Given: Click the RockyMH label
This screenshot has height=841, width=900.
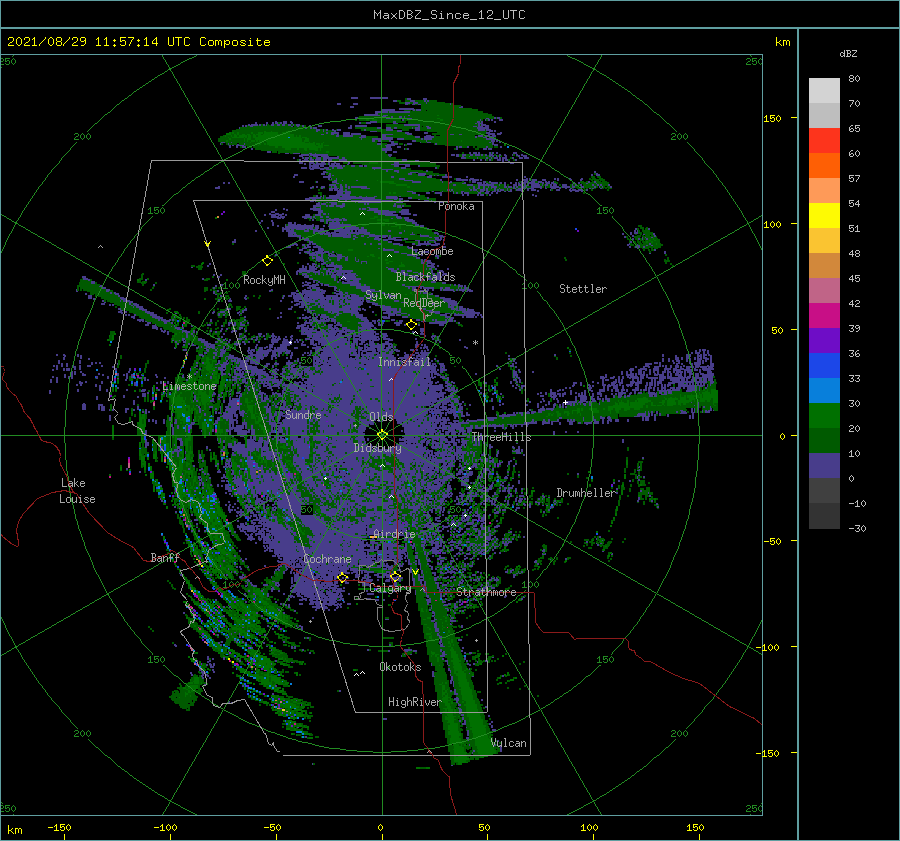Looking at the screenshot, I should 264,280.
